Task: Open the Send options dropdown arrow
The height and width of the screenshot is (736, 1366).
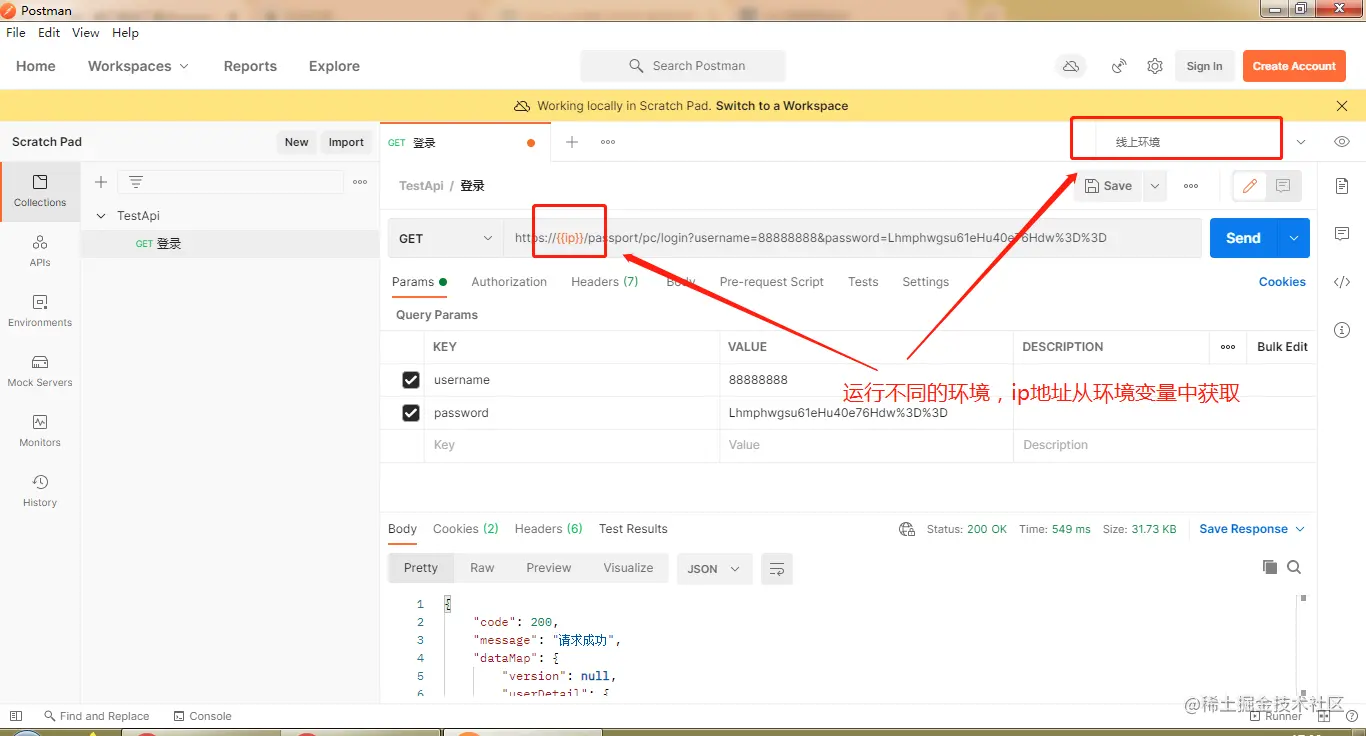Action: click(1294, 238)
